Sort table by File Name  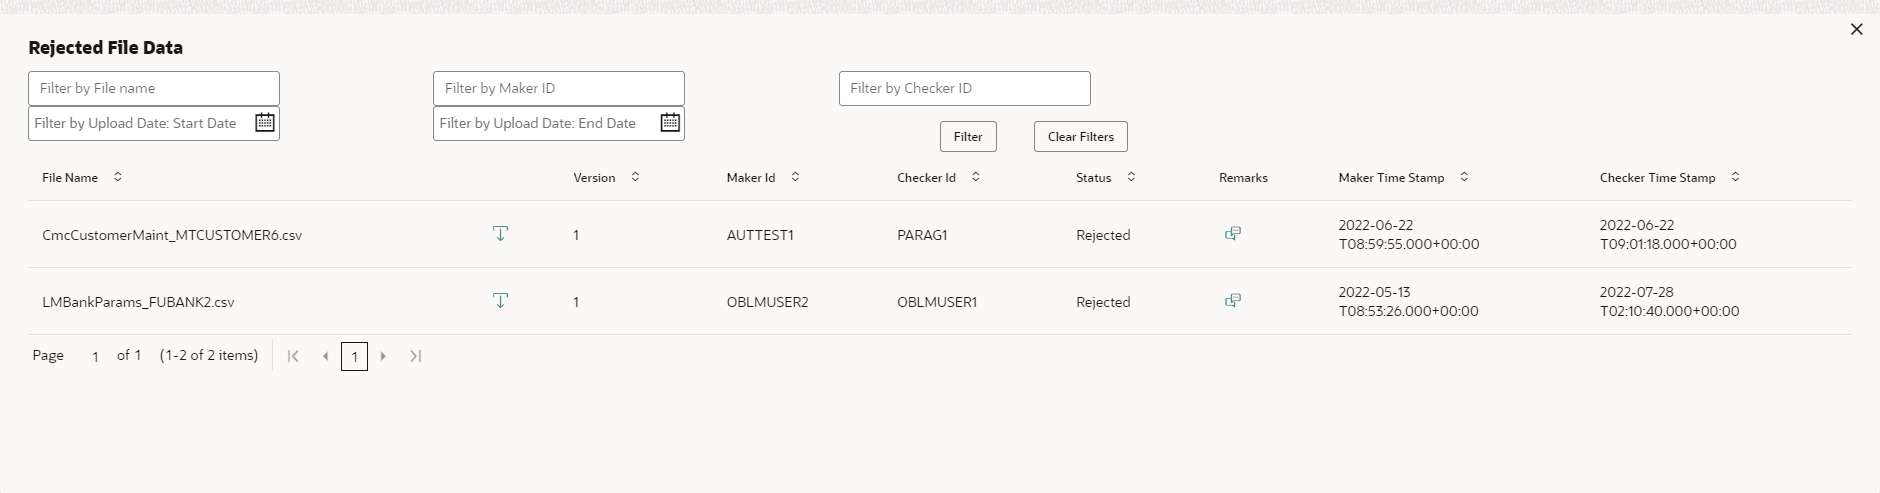[x=118, y=177]
